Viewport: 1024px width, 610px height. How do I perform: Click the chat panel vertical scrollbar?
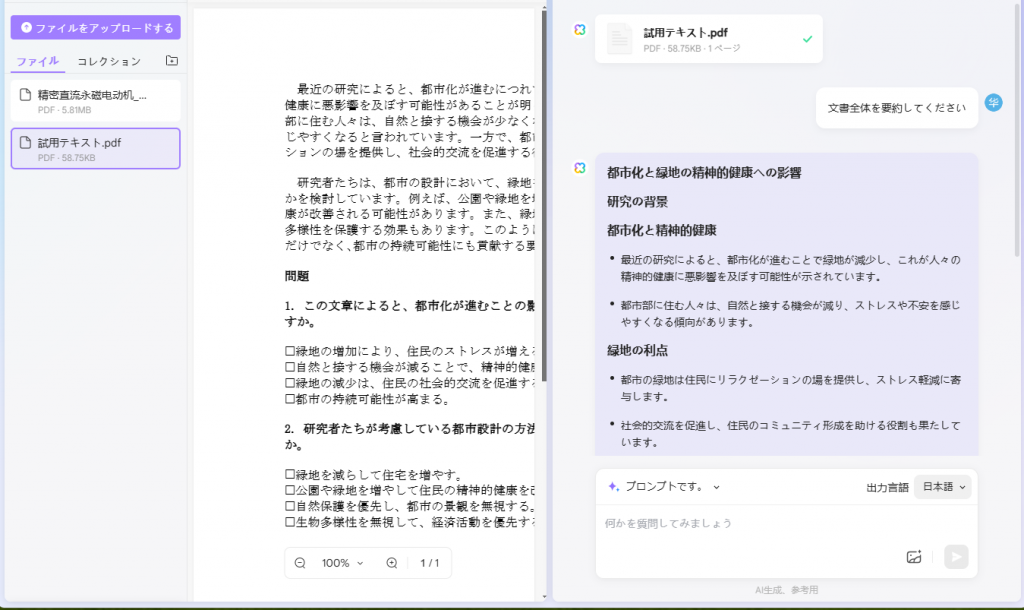1017,131
